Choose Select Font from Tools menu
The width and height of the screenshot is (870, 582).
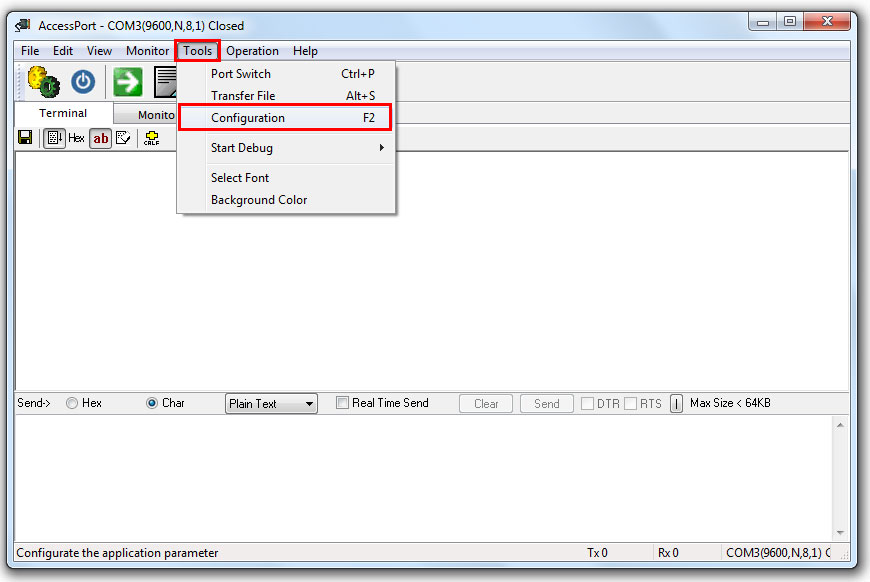[x=286, y=178]
